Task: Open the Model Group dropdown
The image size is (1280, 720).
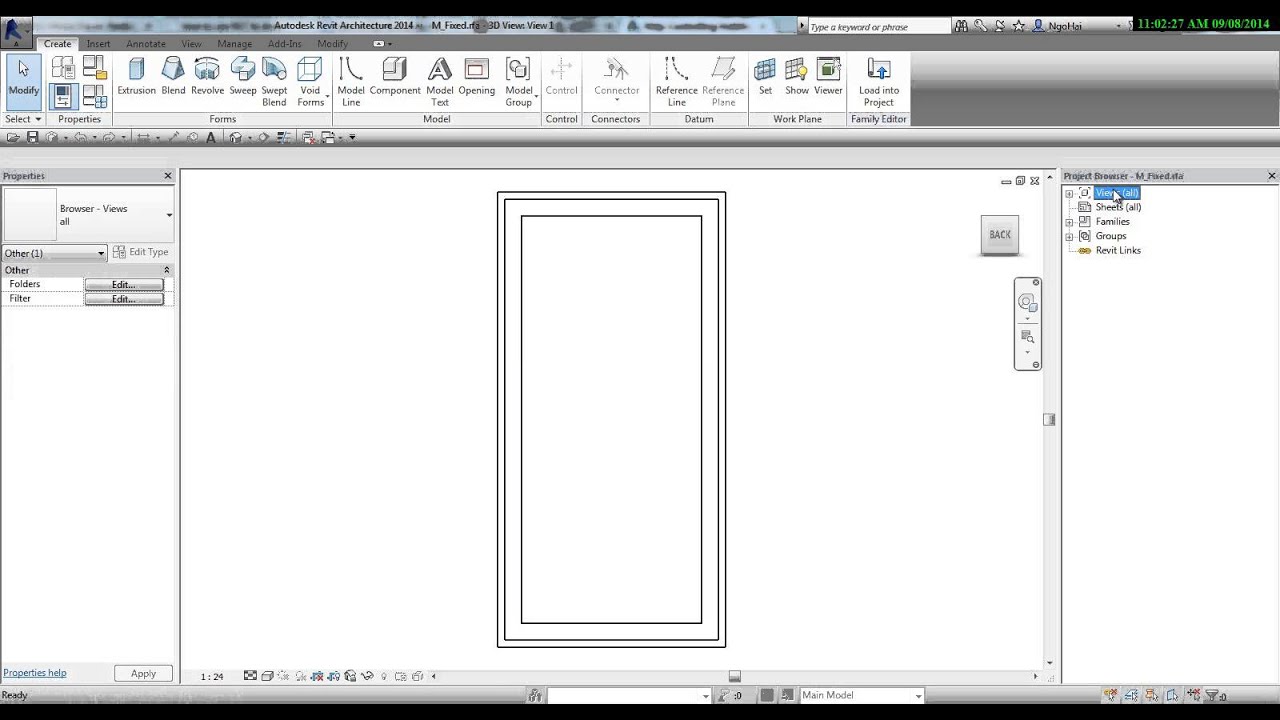Action: [518, 82]
